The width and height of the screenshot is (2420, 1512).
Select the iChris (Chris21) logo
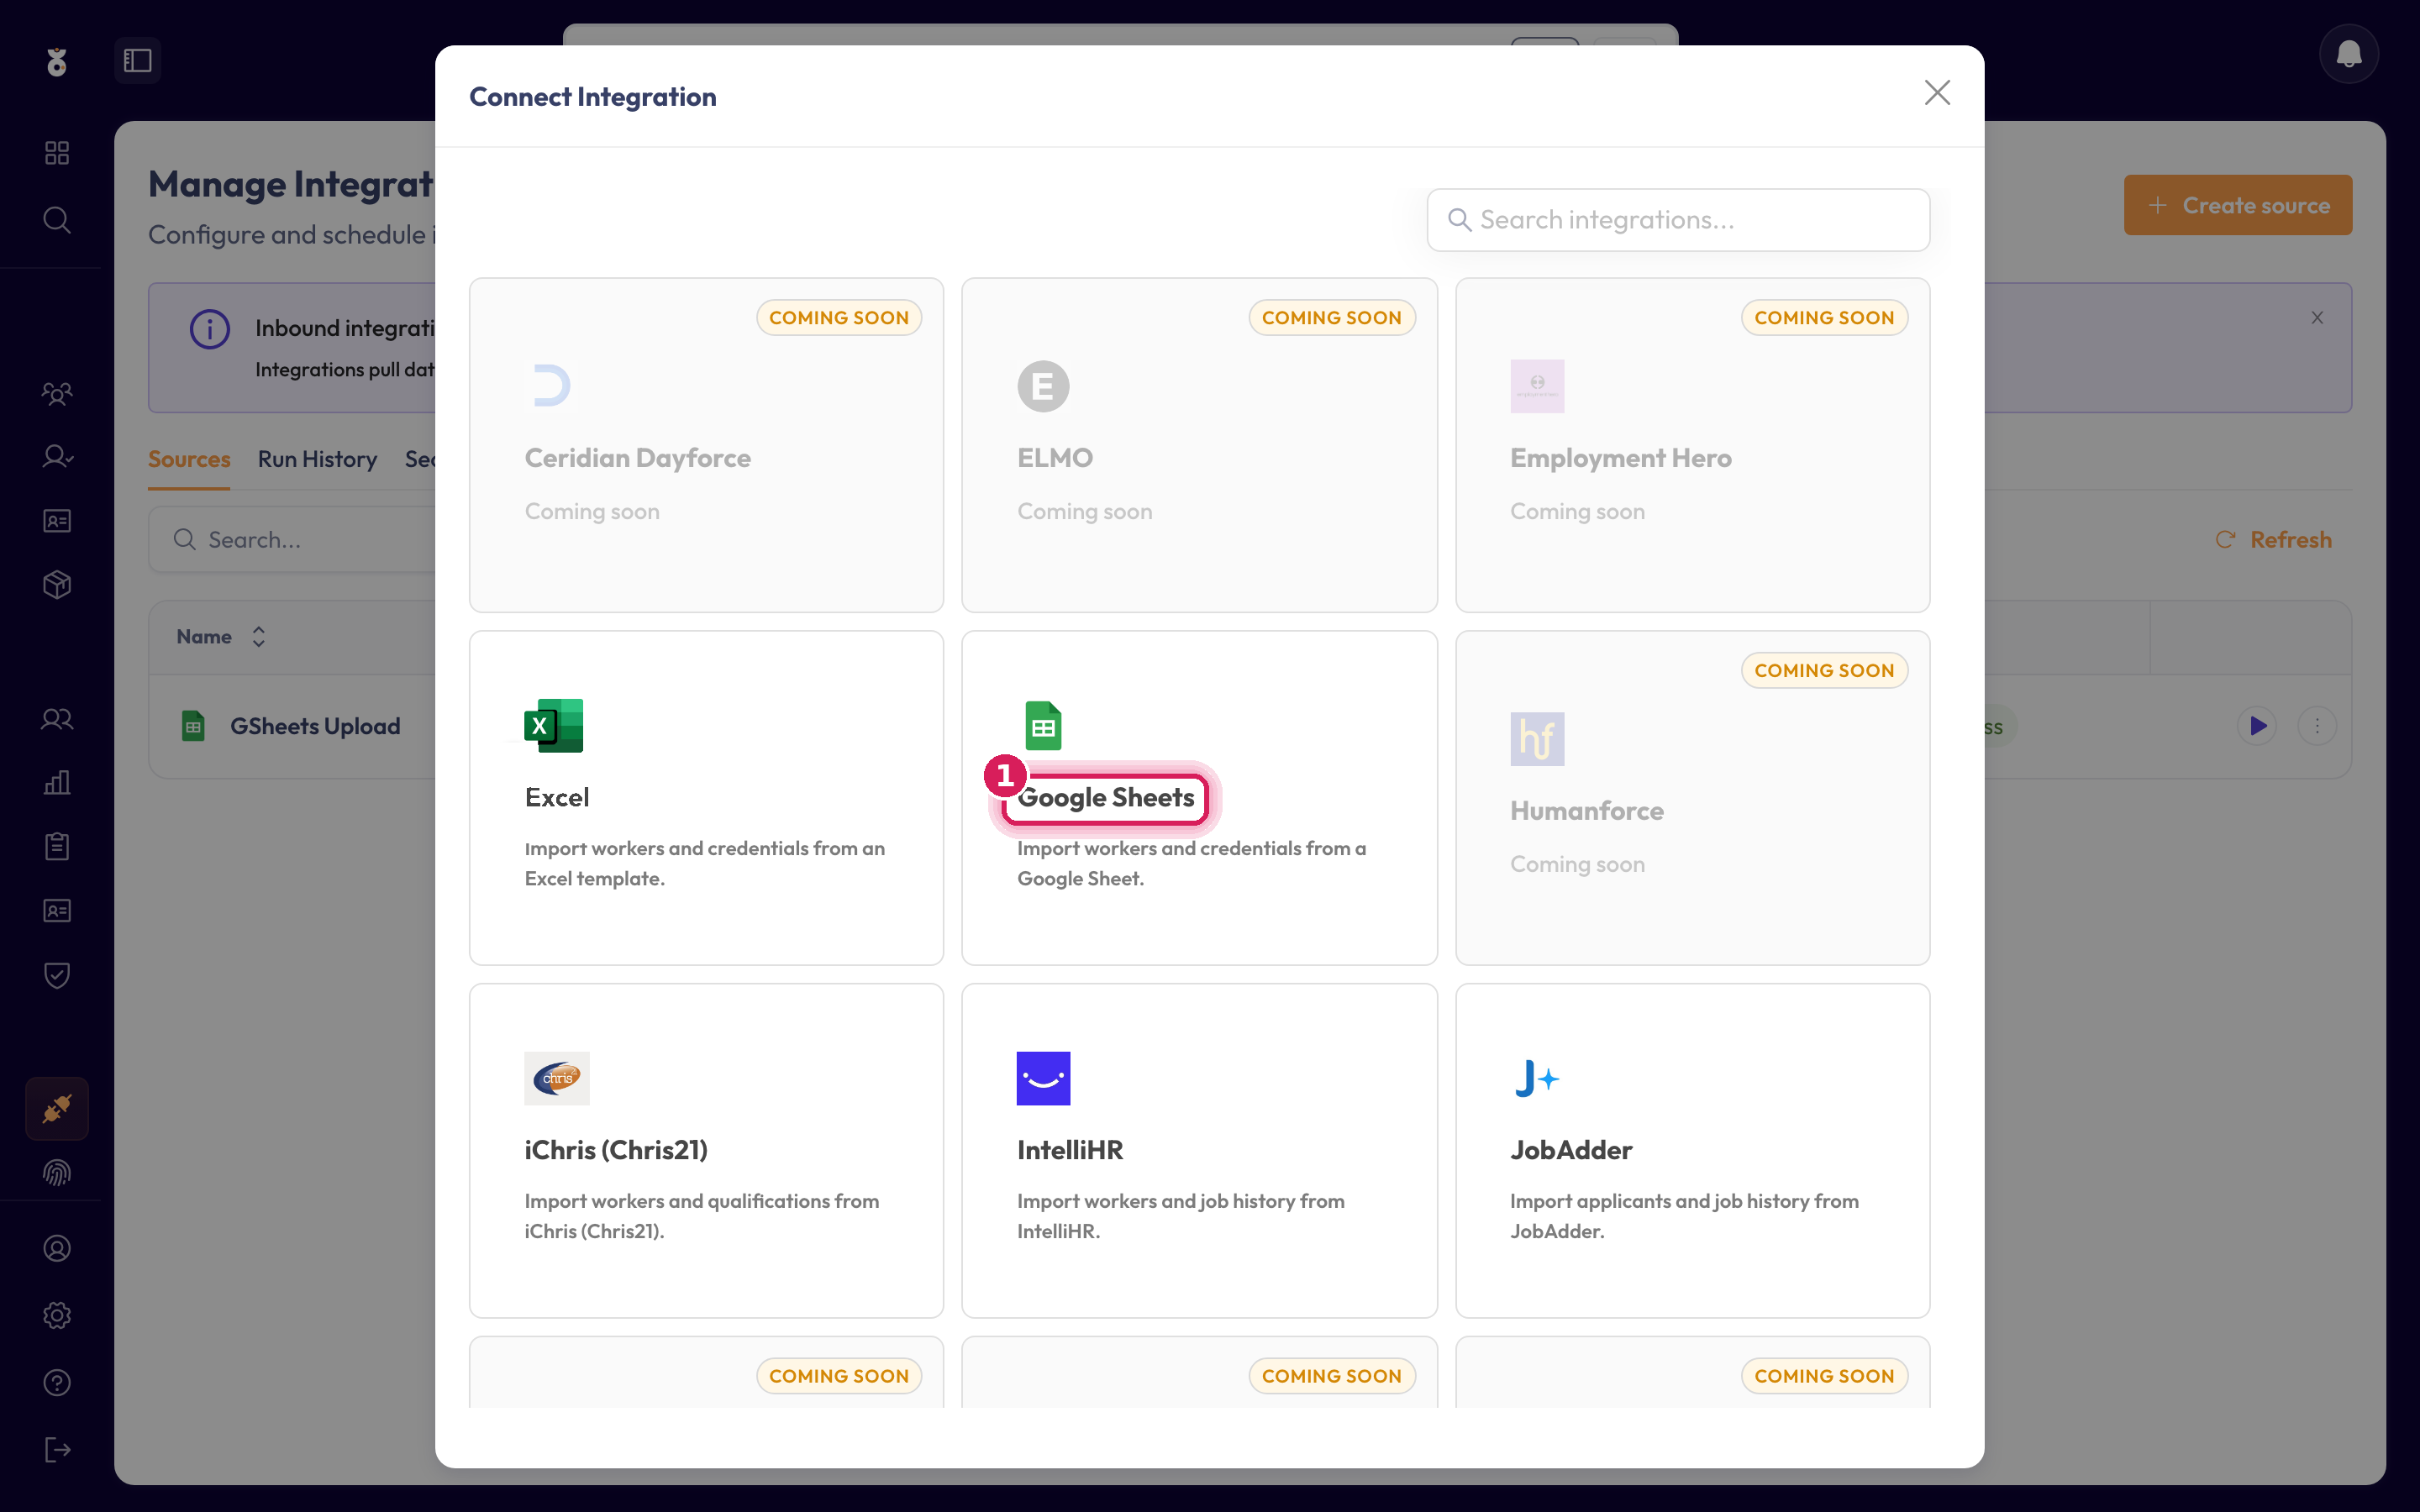click(557, 1078)
